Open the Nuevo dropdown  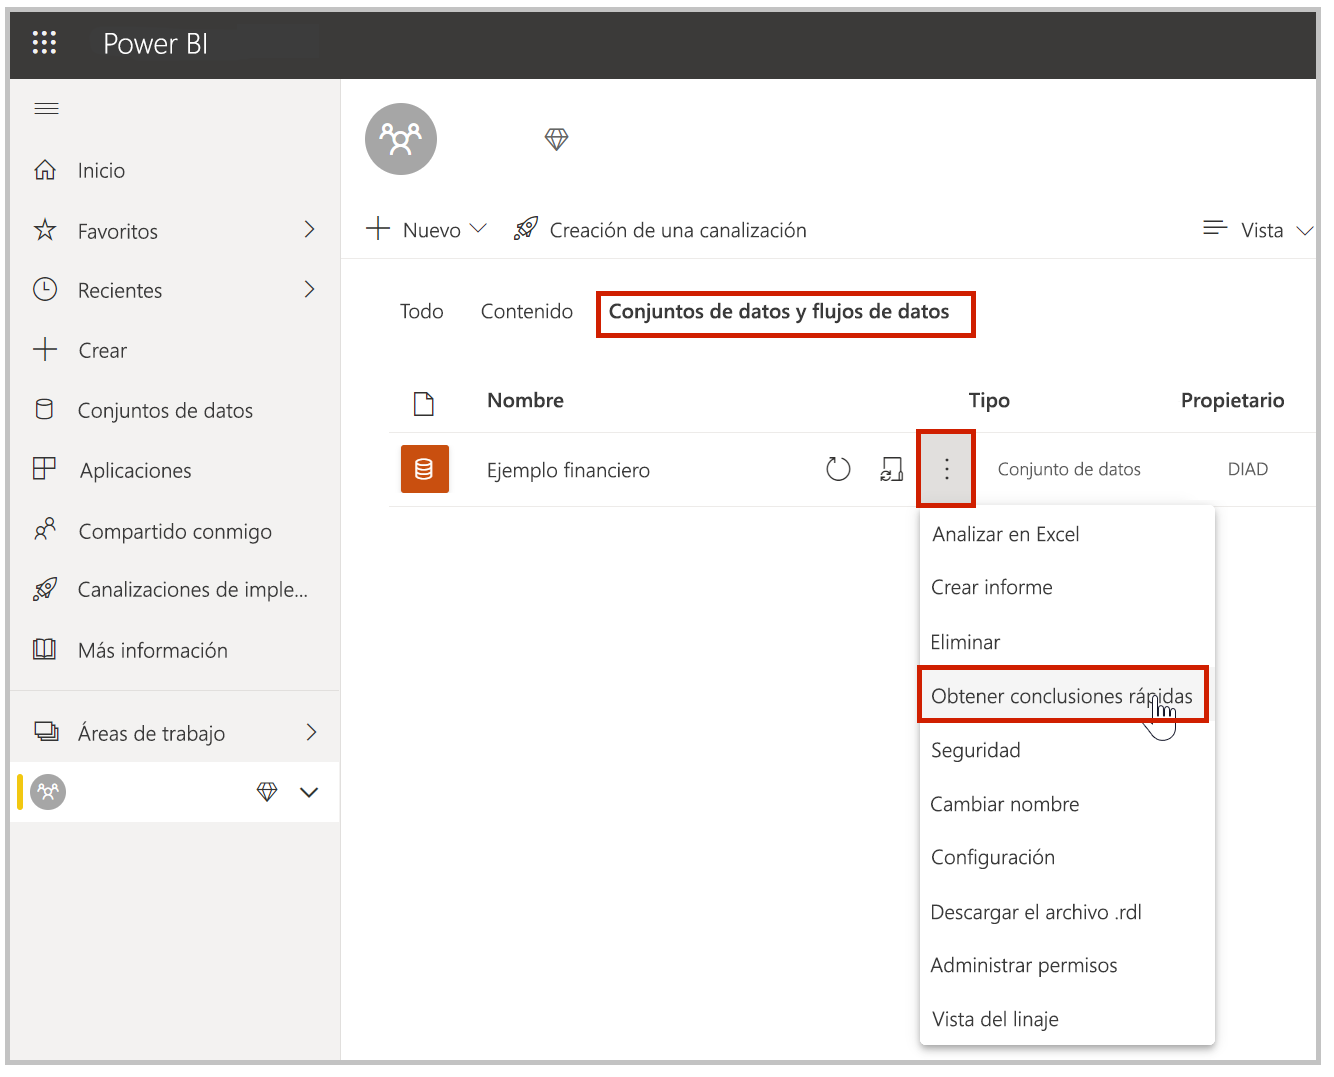coord(427,229)
